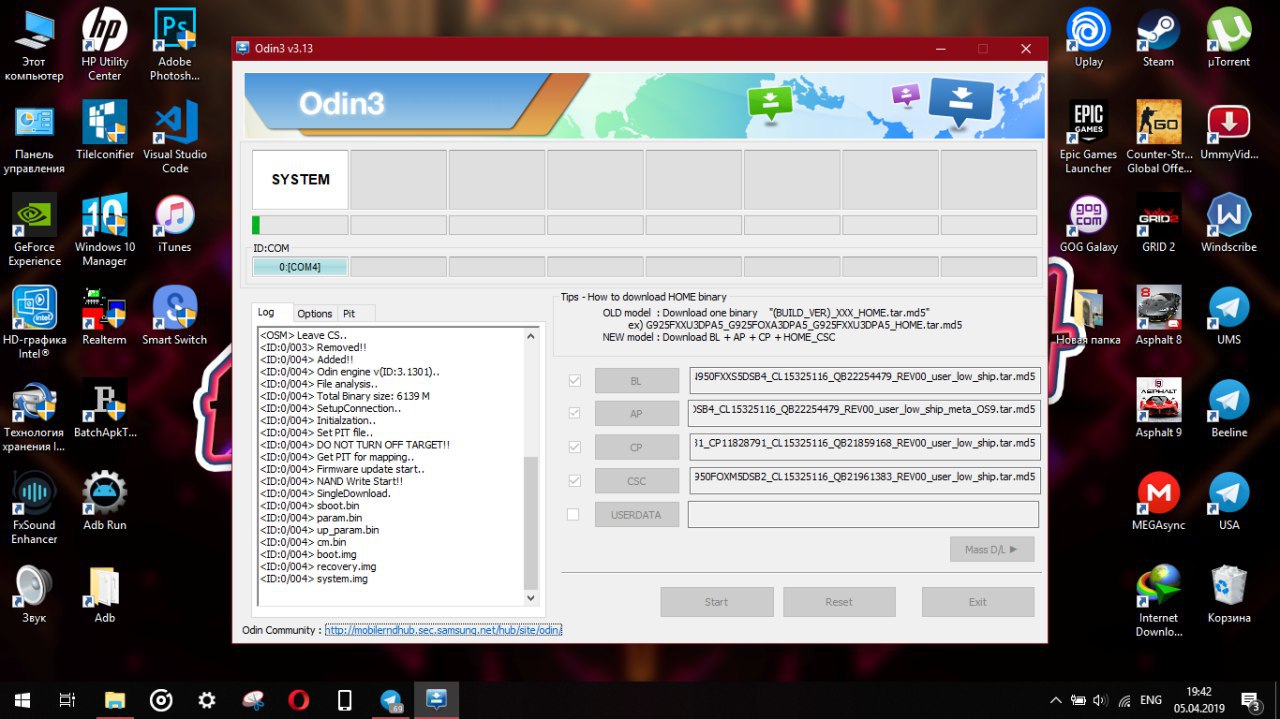The height and width of the screenshot is (719, 1280).
Task: Open Telegram from the taskbar
Action: pos(390,700)
